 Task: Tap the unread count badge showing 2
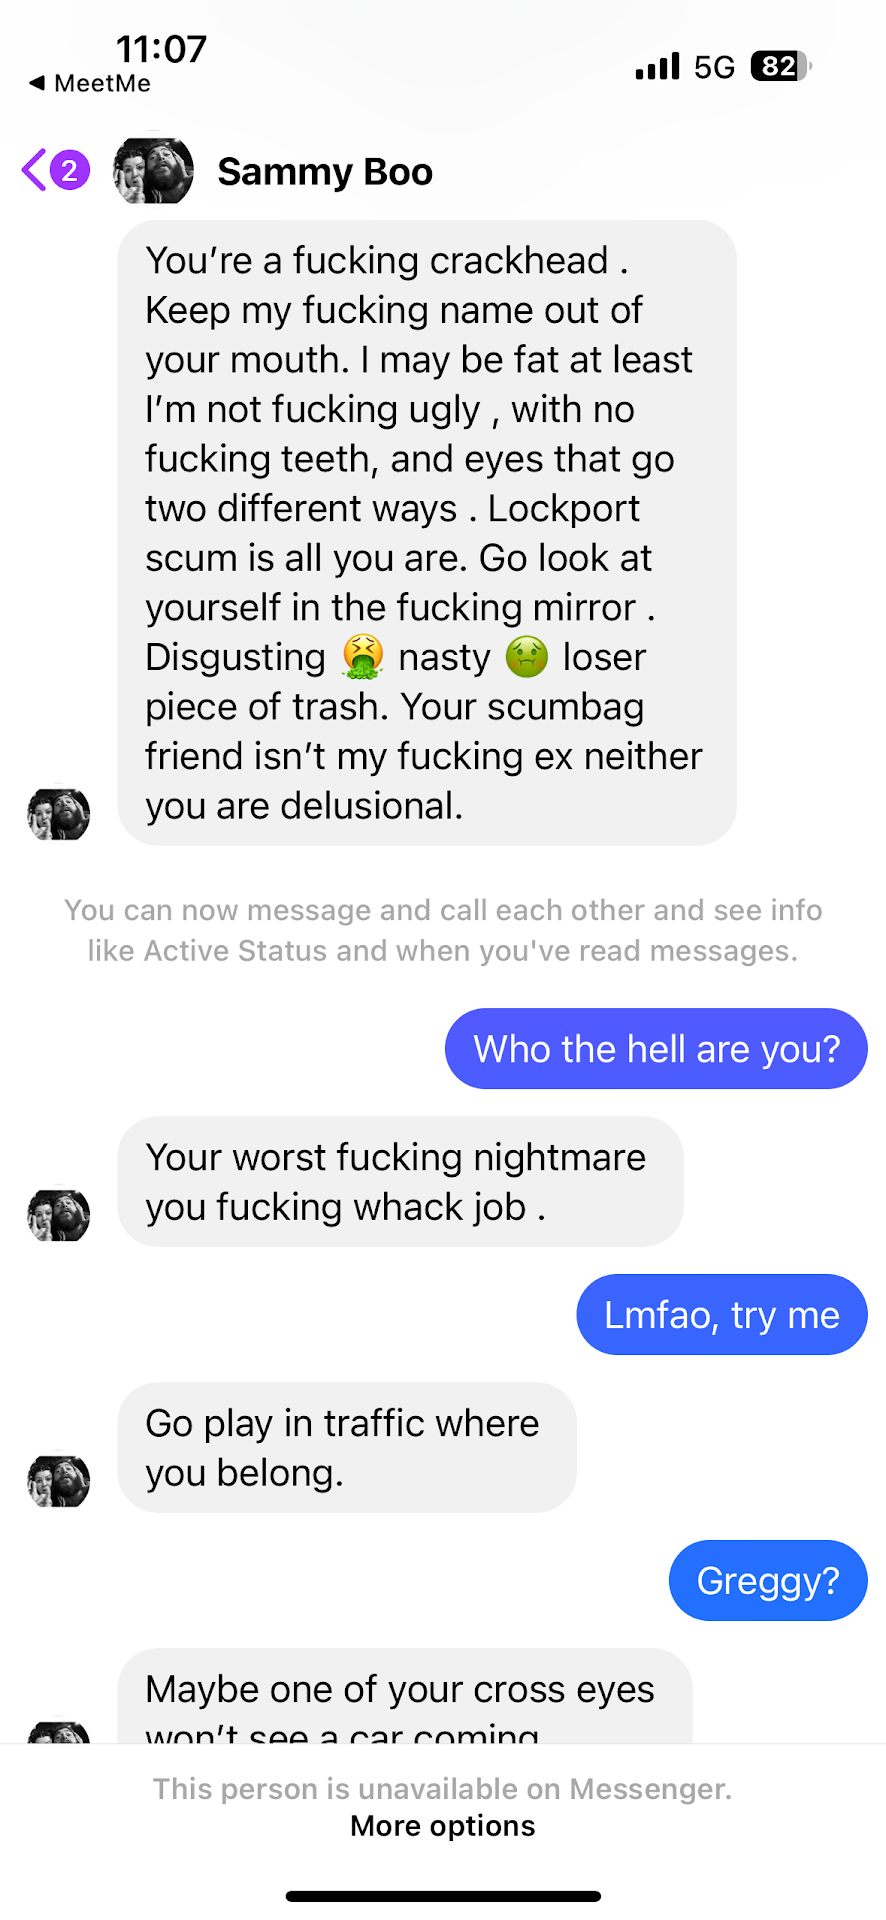pyautogui.click(x=69, y=171)
